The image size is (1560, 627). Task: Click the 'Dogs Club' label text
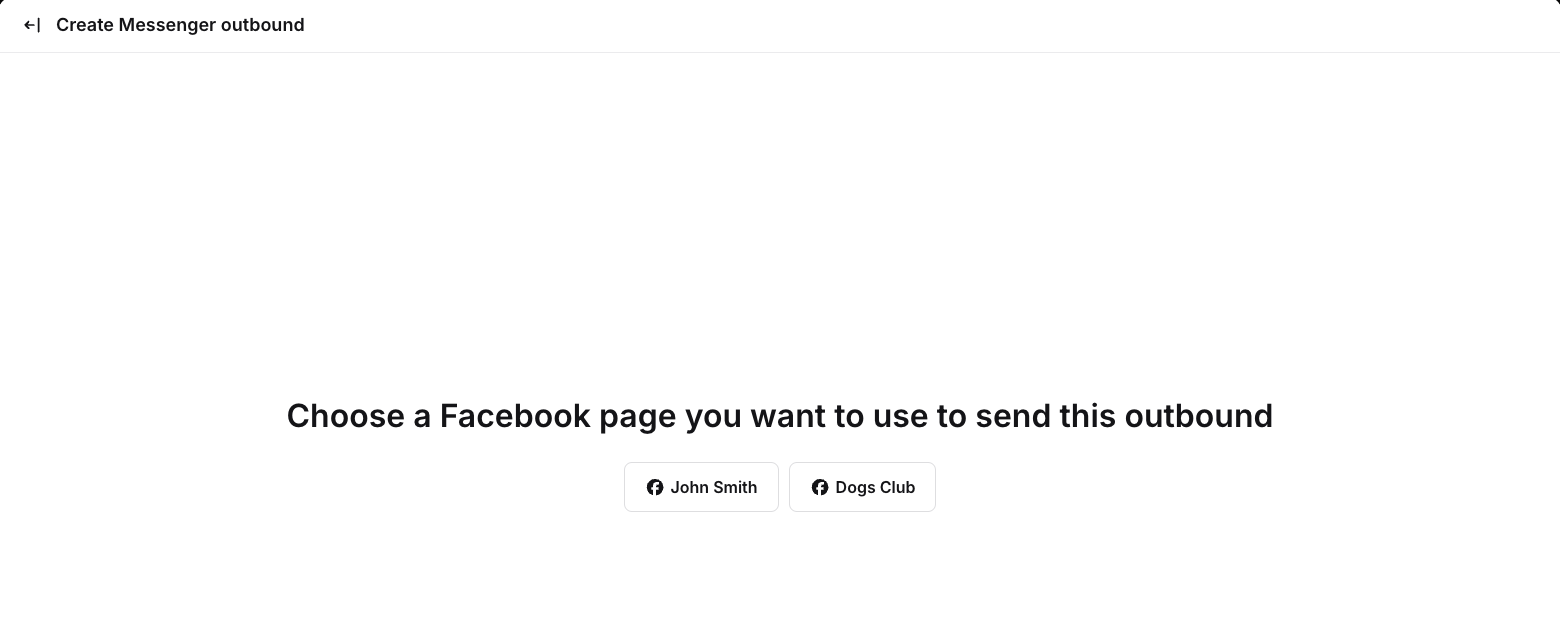tap(875, 487)
